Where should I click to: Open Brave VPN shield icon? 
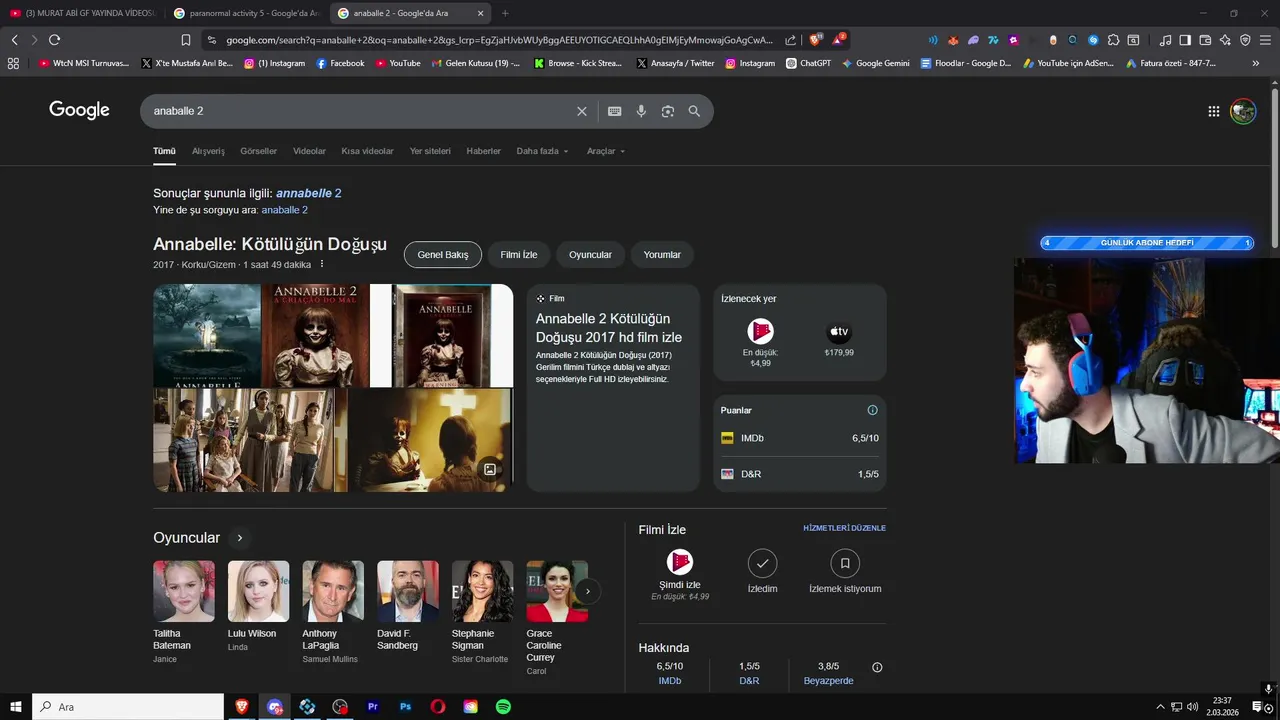(x=1245, y=40)
